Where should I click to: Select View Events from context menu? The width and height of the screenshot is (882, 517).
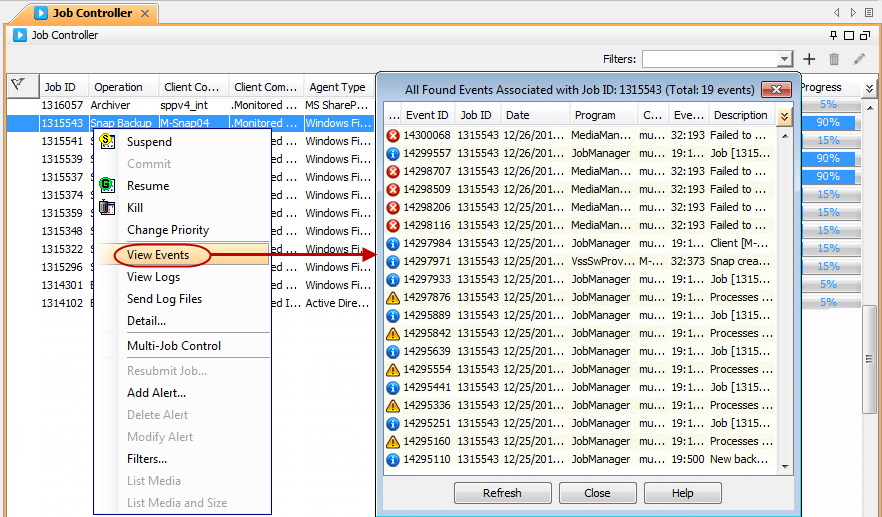(158, 255)
